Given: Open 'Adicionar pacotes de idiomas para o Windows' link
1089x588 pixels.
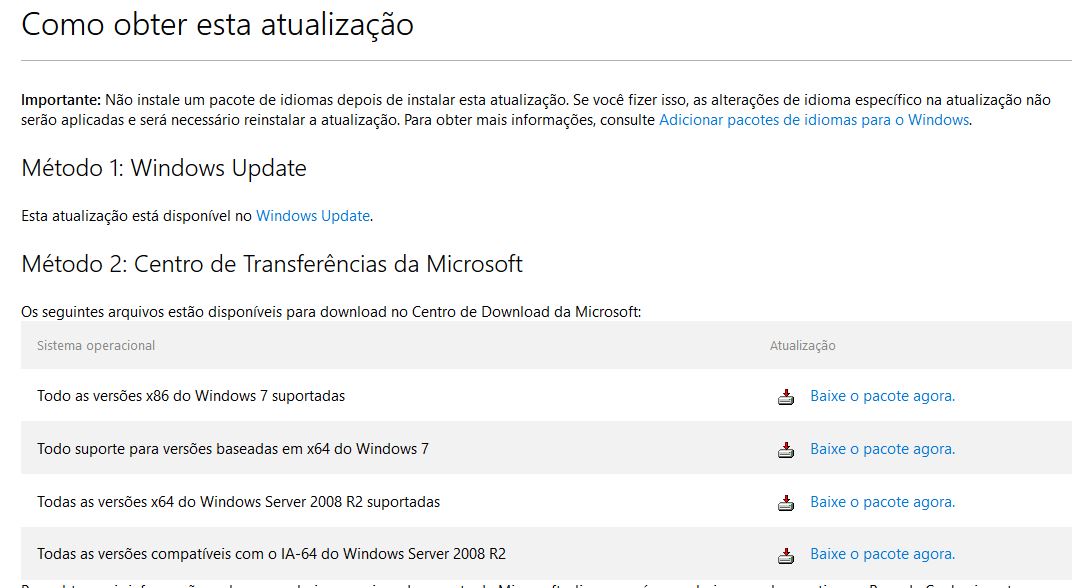Looking at the screenshot, I should 814,120.
